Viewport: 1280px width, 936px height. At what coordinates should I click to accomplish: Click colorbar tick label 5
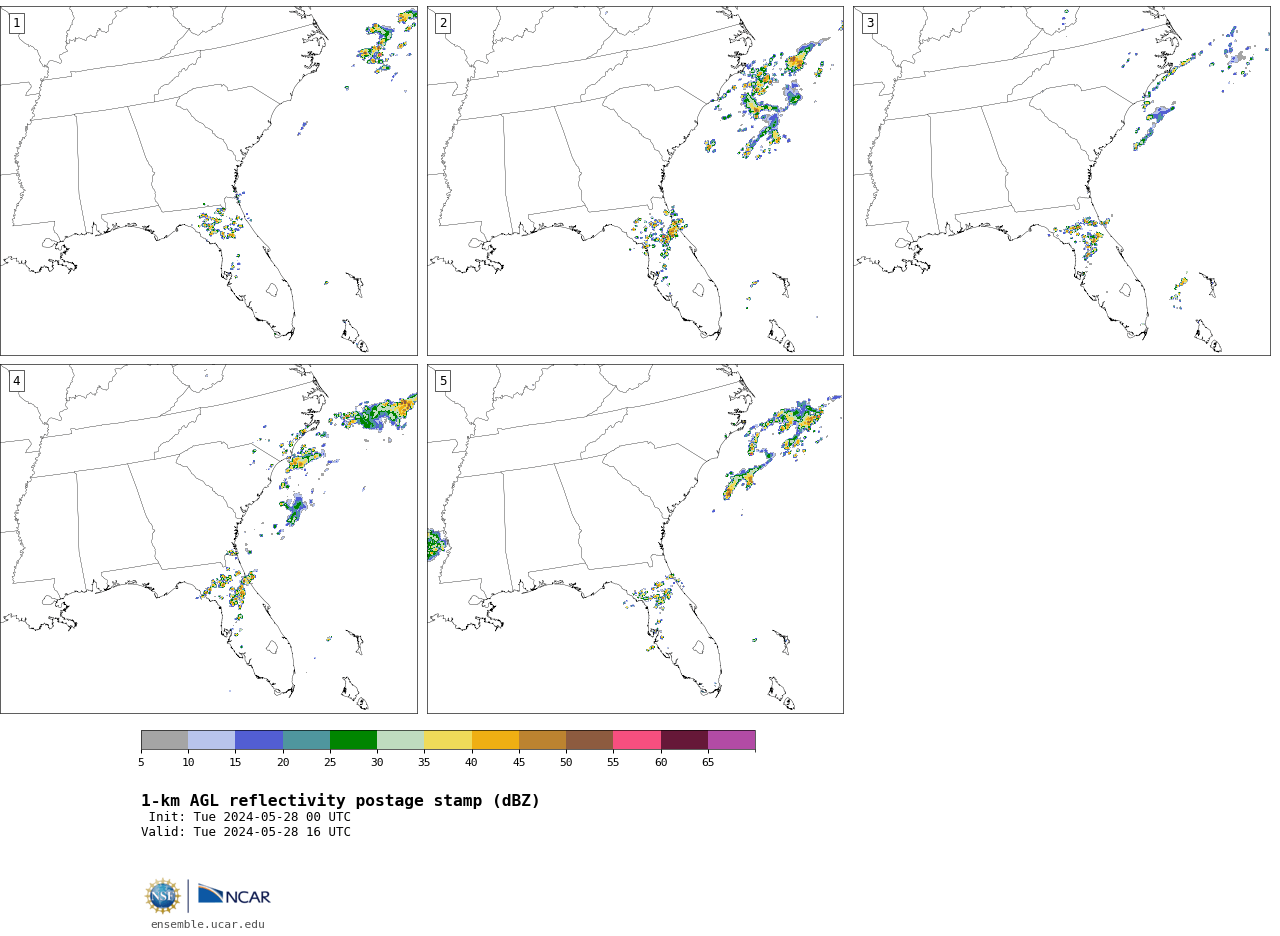(141, 763)
